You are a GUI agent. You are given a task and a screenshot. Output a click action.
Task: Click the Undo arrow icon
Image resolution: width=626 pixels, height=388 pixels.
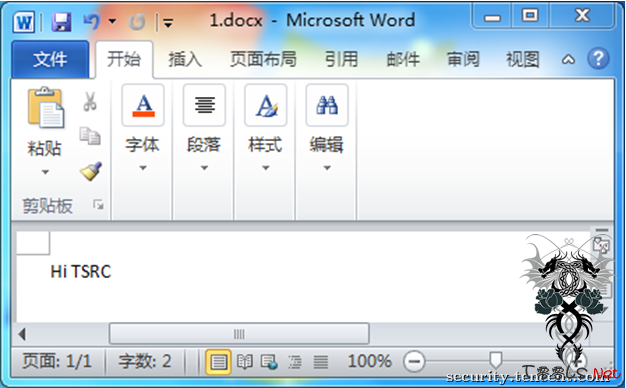click(x=92, y=22)
